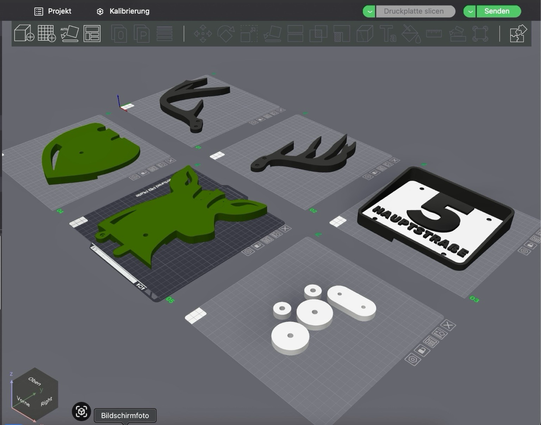Click the Arrange all objects icon
The width and height of the screenshot is (541, 425).
coord(92,33)
